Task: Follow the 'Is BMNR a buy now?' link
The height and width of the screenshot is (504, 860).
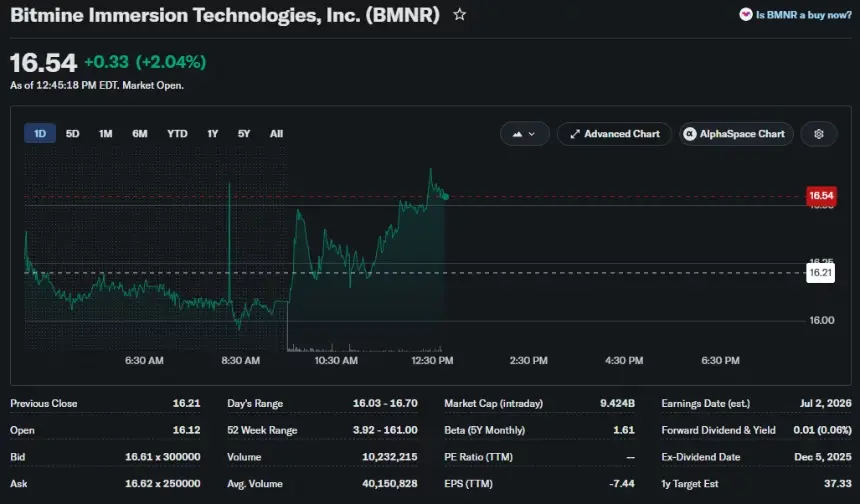Action: click(x=804, y=15)
